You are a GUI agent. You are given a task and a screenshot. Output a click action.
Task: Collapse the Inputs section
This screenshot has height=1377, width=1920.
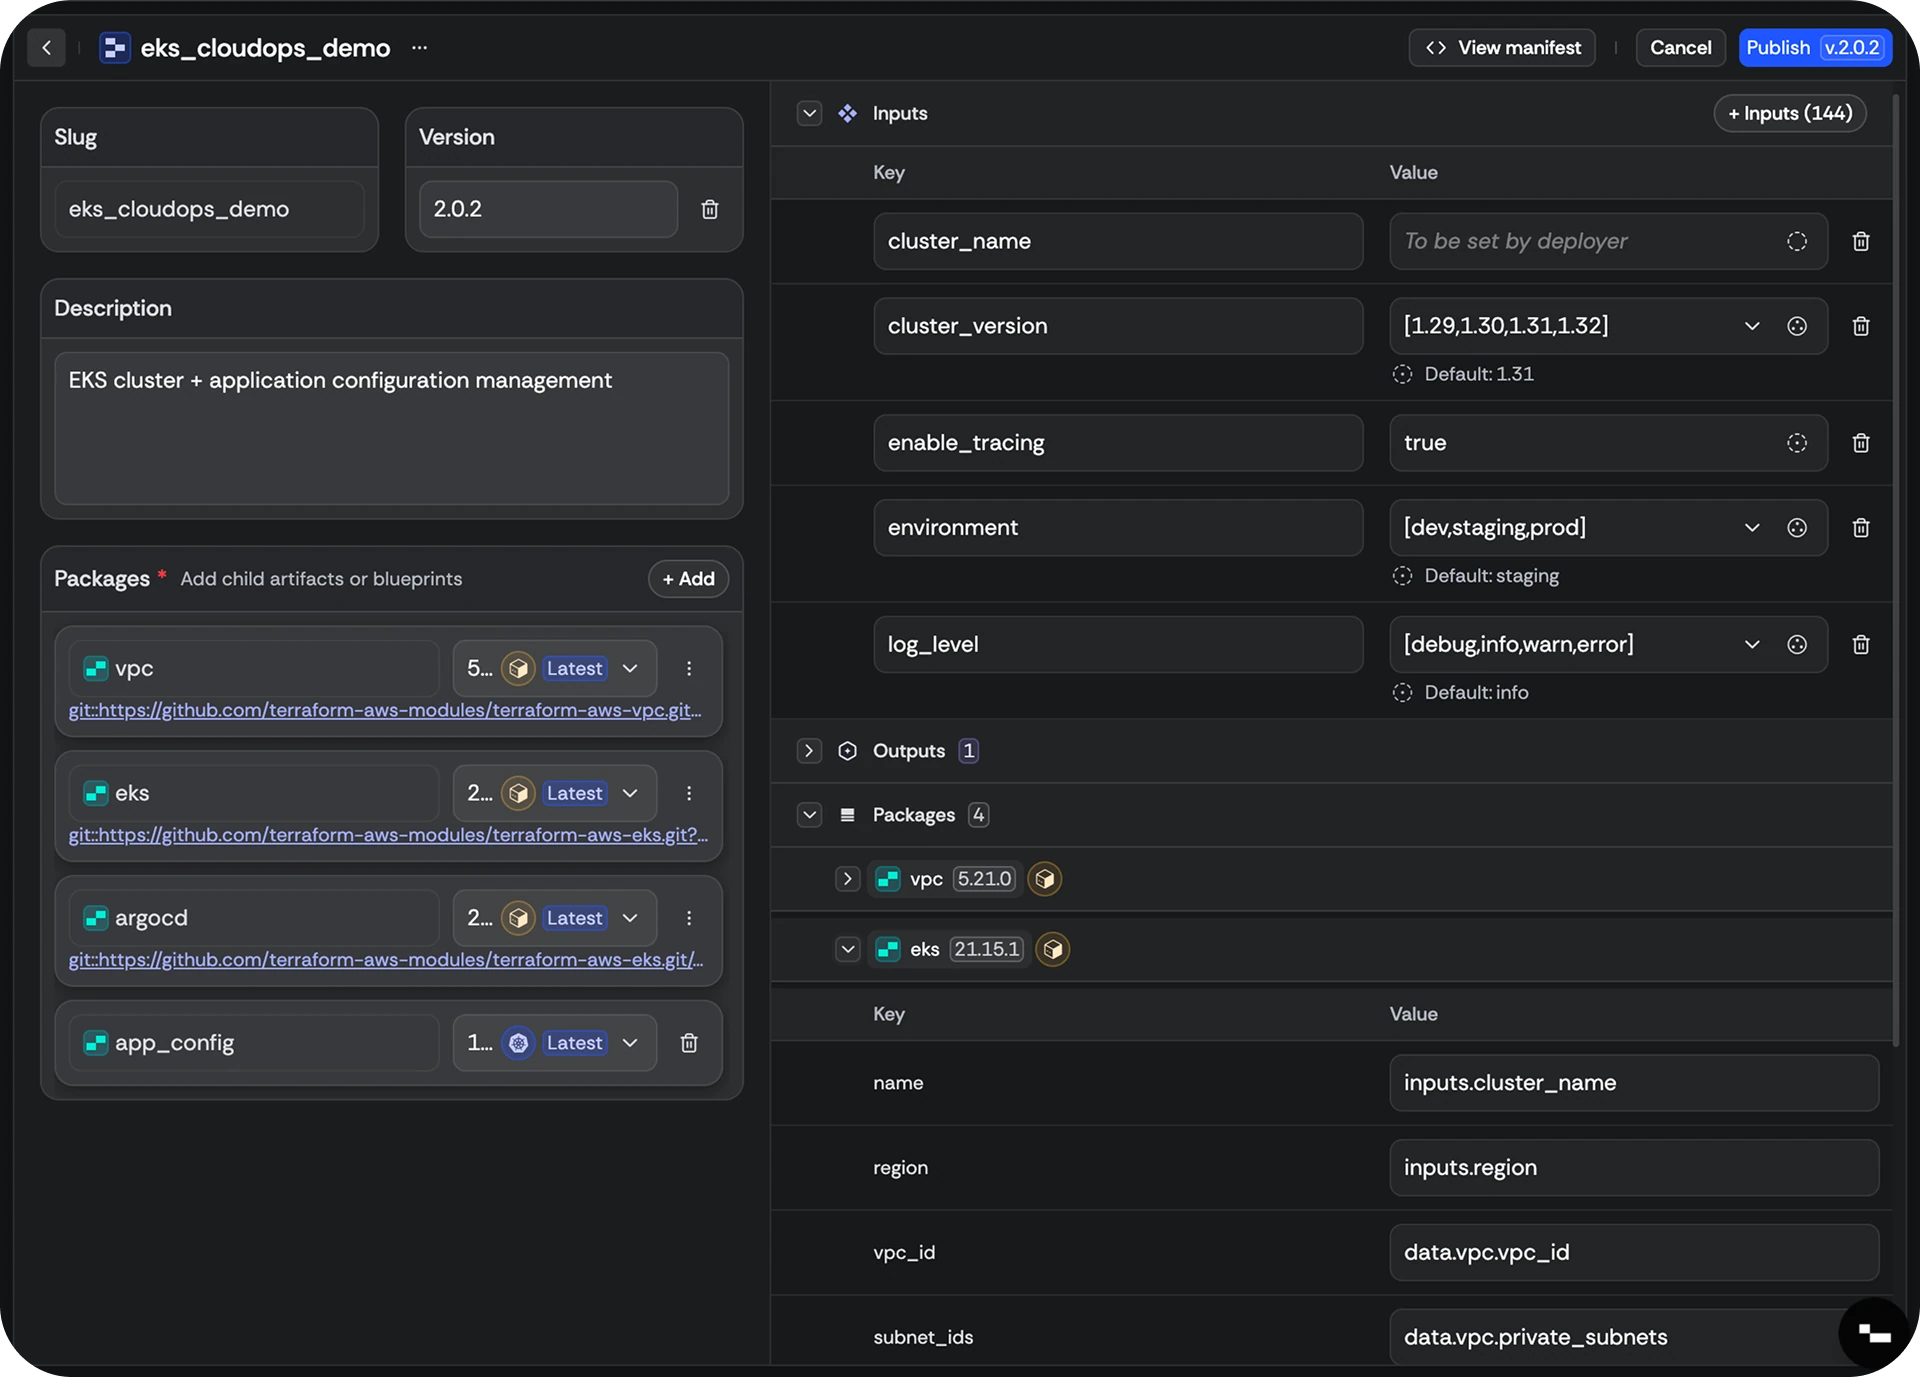pos(810,113)
